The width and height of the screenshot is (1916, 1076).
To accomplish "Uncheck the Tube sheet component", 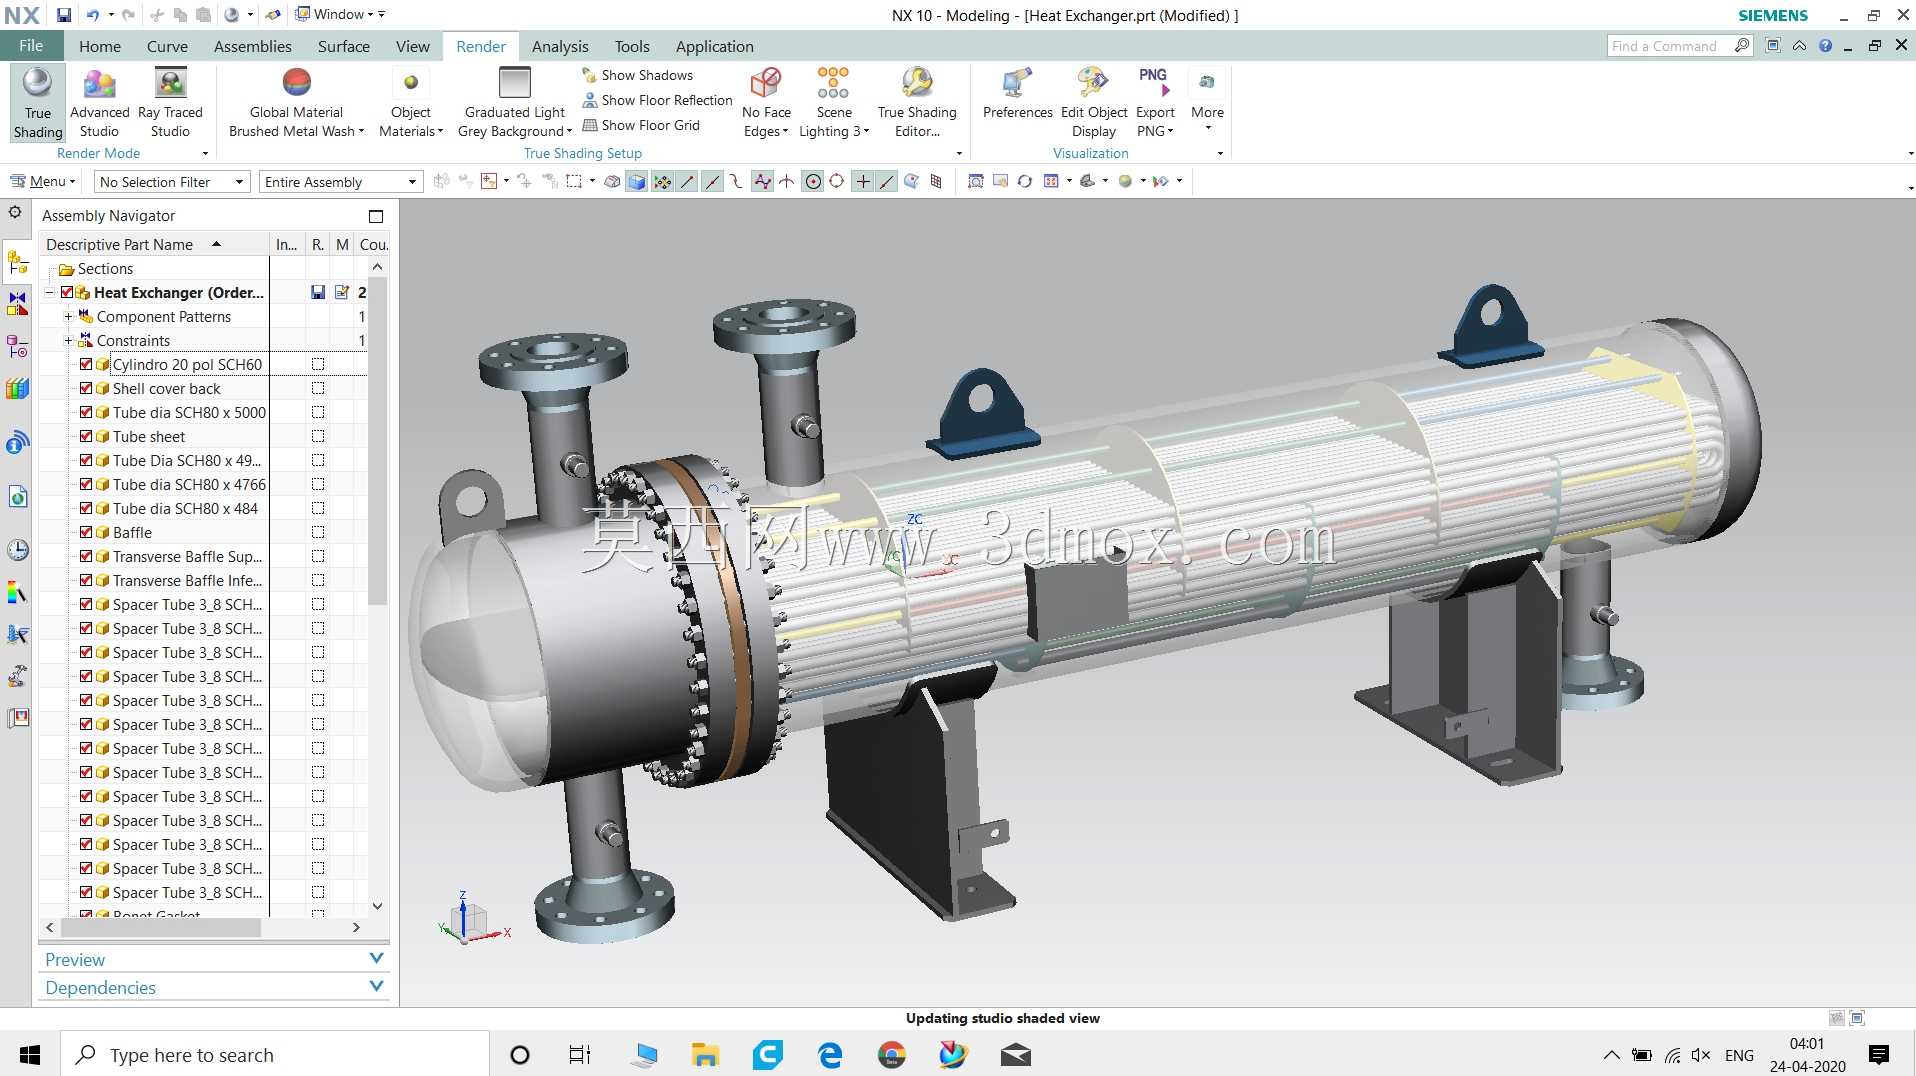I will point(86,437).
